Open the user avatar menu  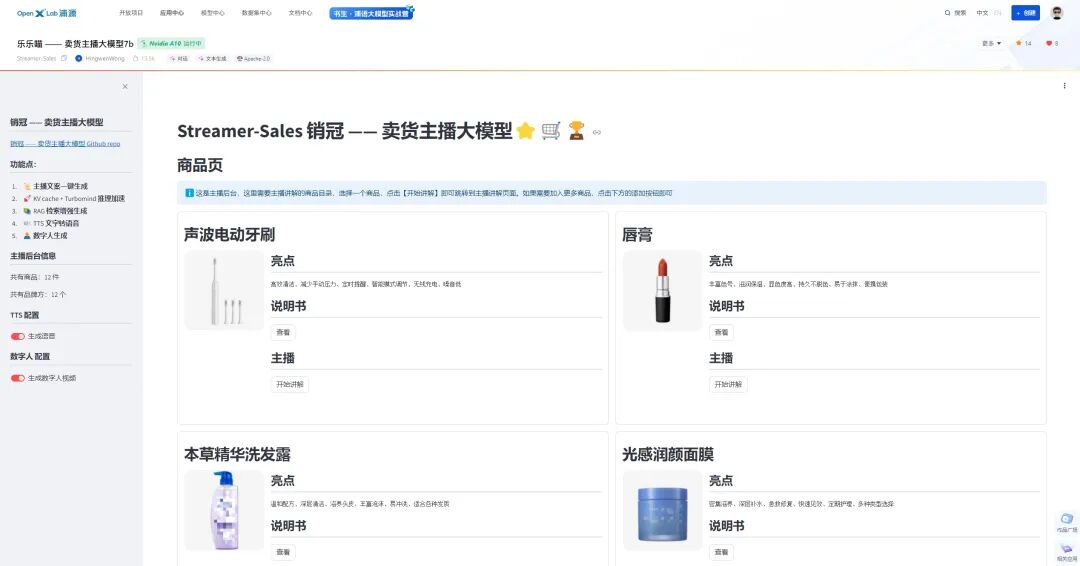click(1057, 13)
